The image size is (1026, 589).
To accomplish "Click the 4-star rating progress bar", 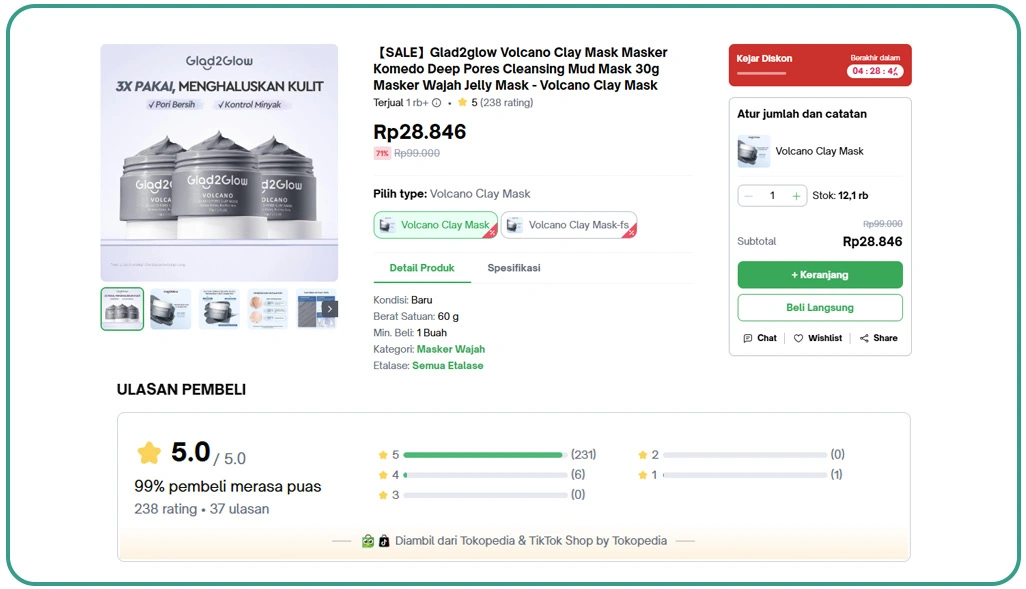I will (x=484, y=474).
